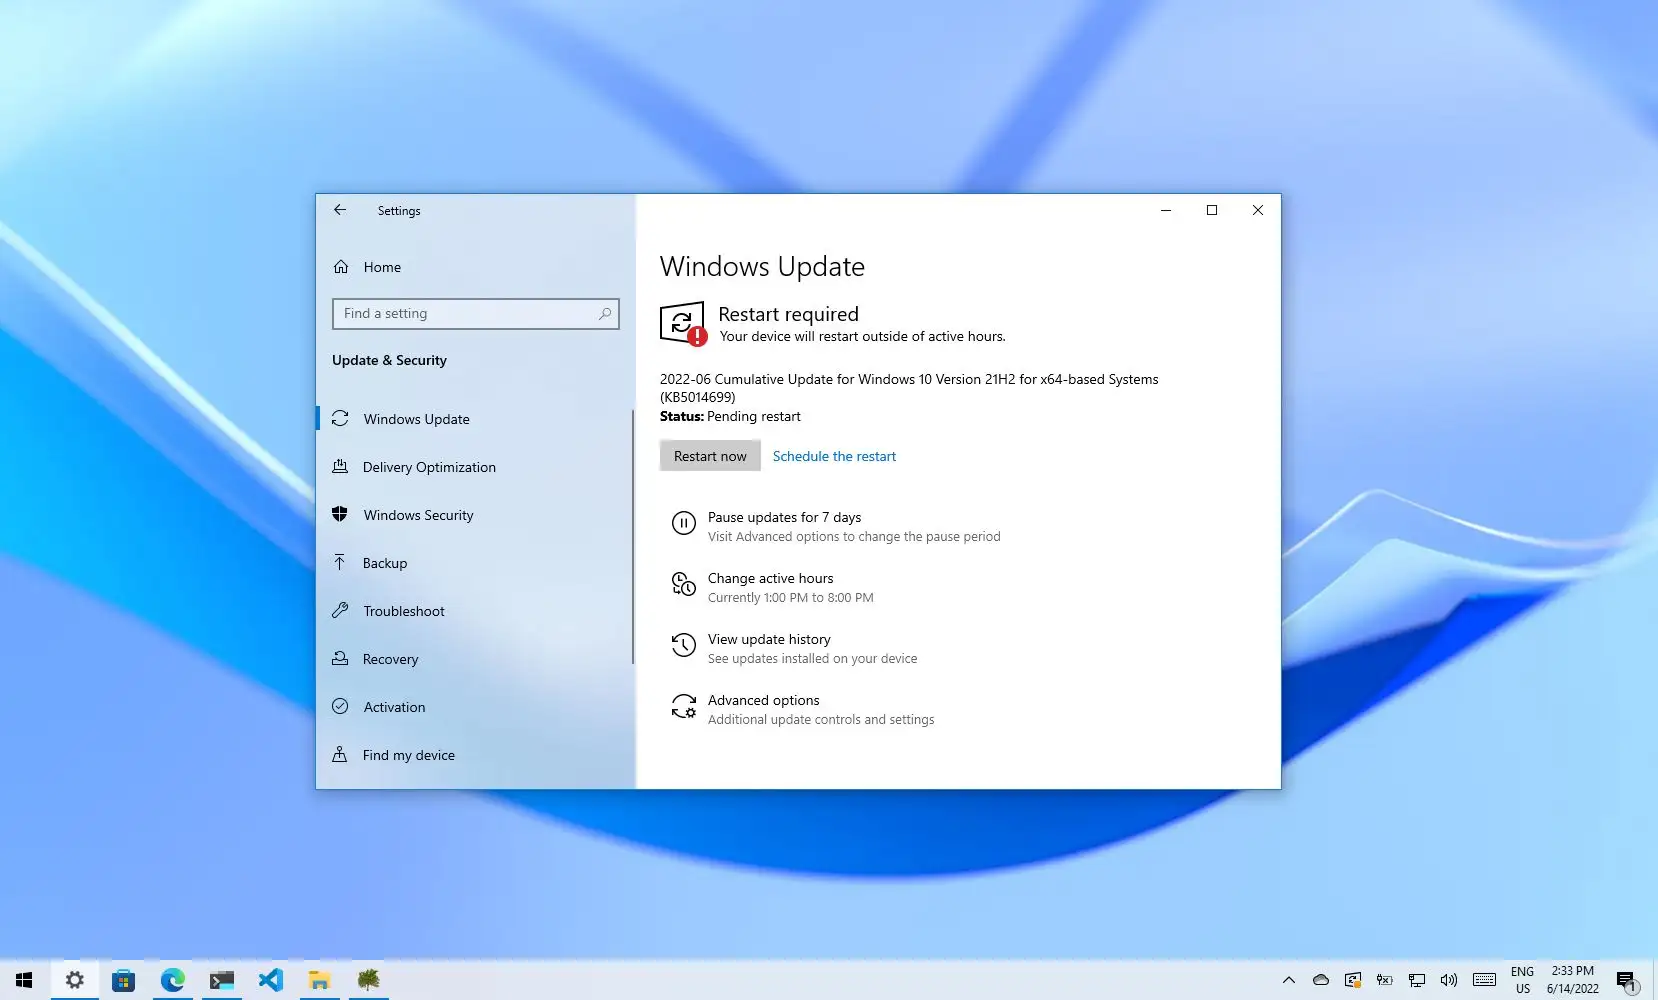Viewport: 1658px width, 1000px height.
Task: Open Microsoft Store from taskbar
Action: [x=123, y=980]
